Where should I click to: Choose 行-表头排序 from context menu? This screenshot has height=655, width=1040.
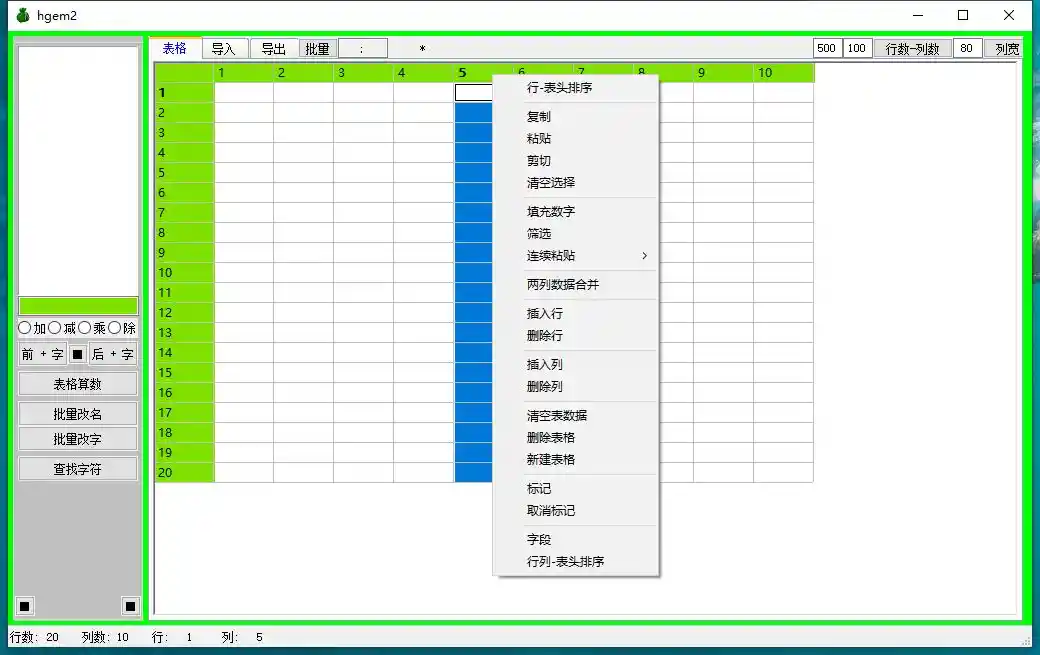click(576, 88)
